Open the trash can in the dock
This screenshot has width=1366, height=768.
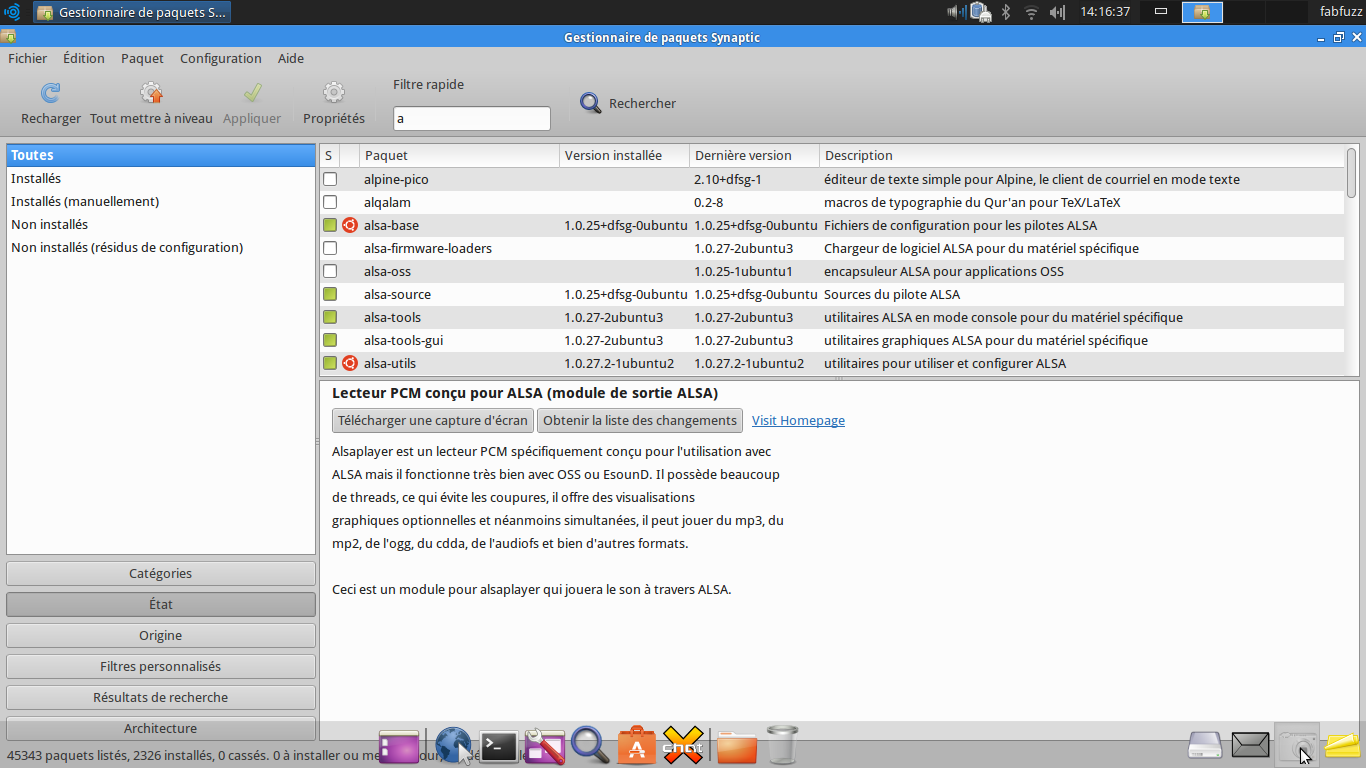(782, 745)
